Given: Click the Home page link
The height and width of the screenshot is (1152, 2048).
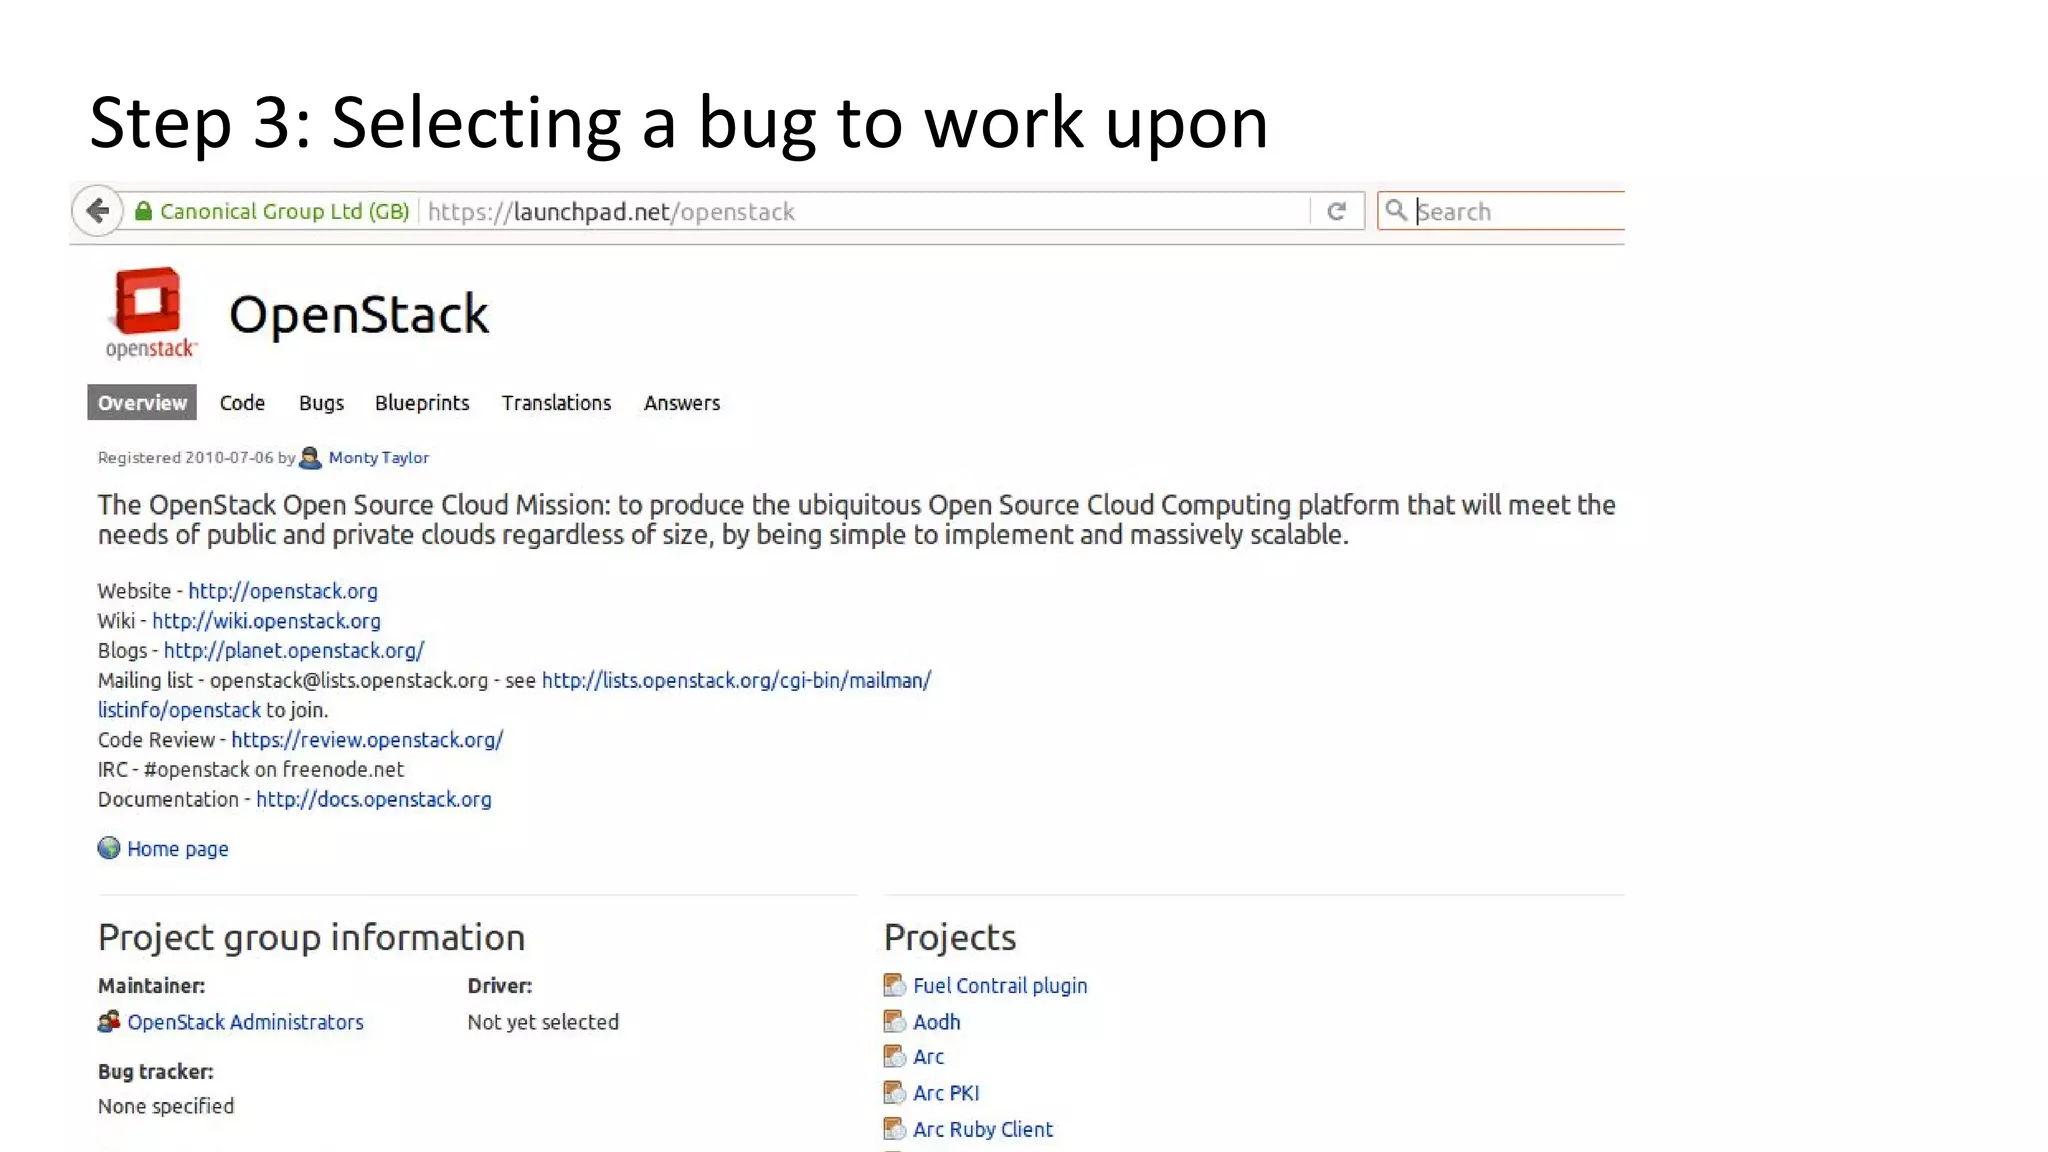Looking at the screenshot, I should [x=178, y=849].
